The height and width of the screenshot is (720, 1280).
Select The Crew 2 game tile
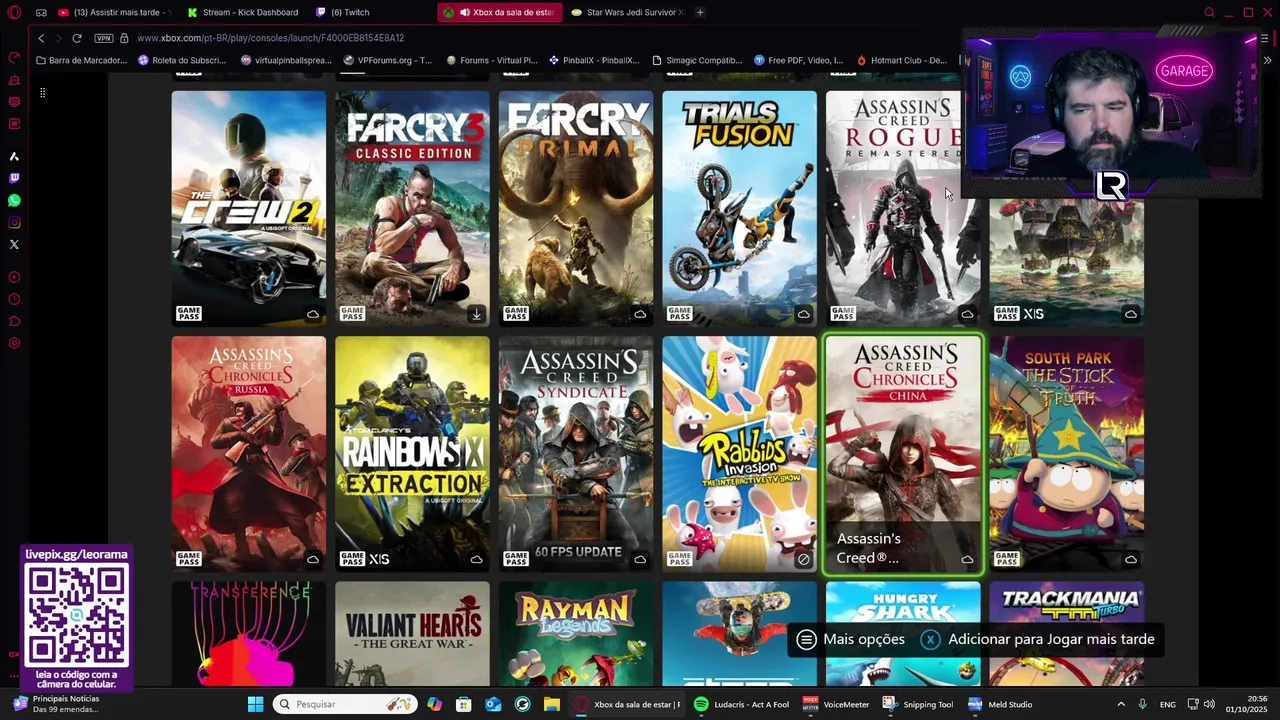[248, 208]
